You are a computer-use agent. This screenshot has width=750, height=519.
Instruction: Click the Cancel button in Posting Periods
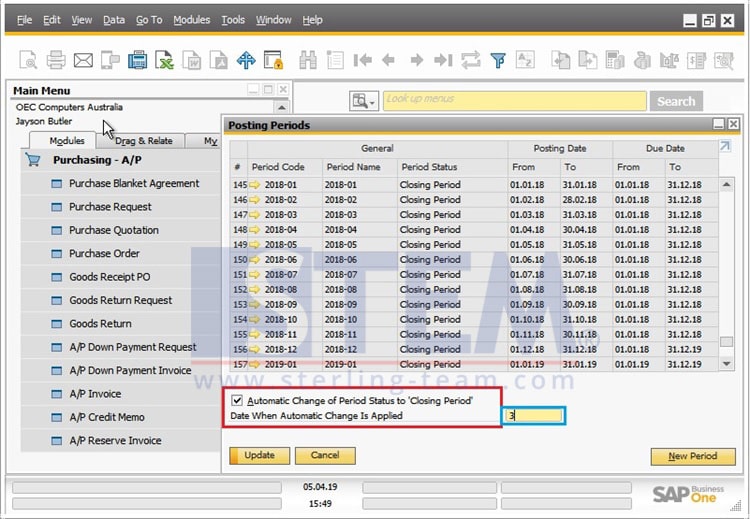325,455
